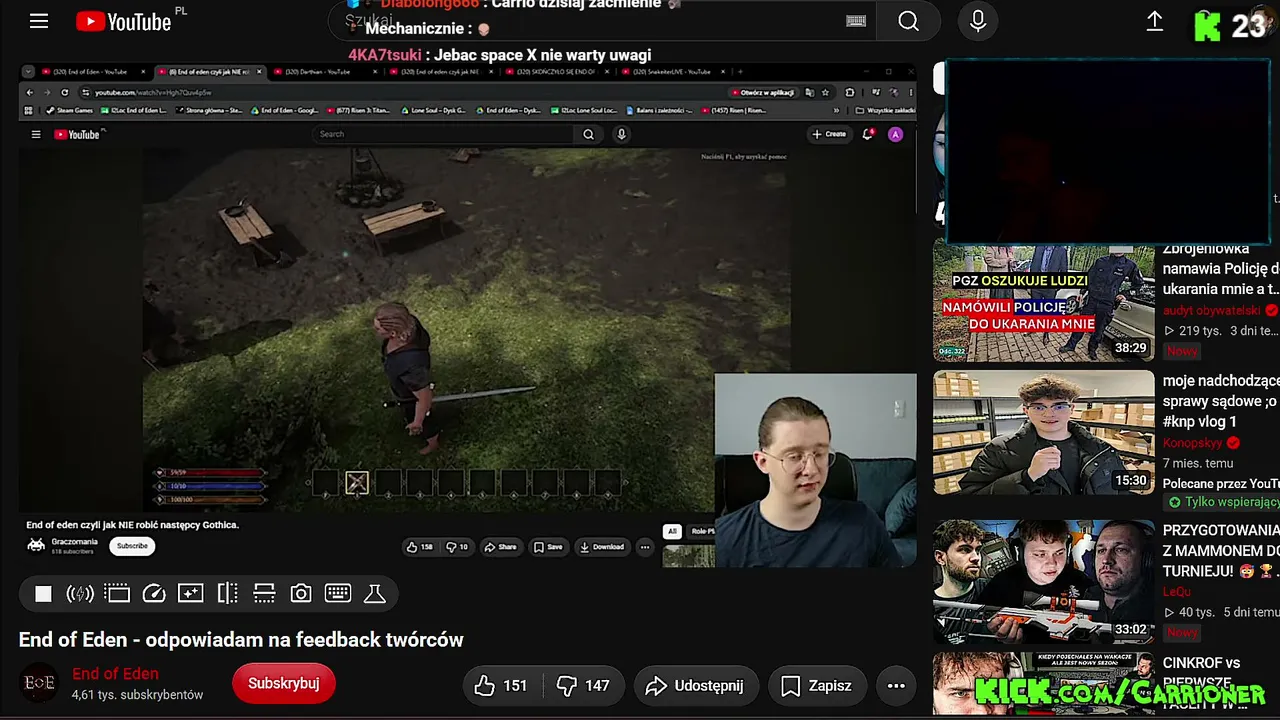Open the Wszystkie zakładki bookmarks folder
The image size is (1280, 720).
pyautogui.click(x=885, y=110)
